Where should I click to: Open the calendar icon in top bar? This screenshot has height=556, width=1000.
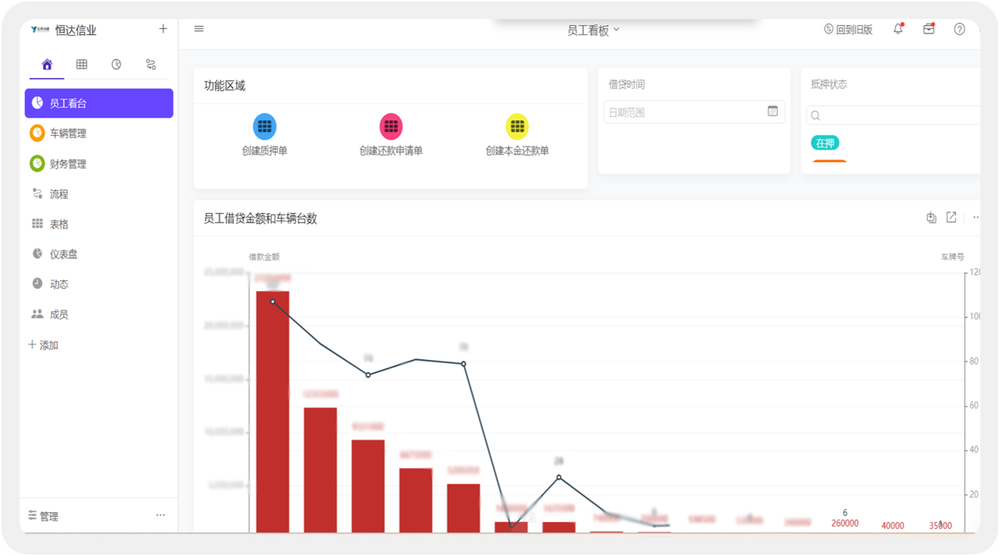coord(929,29)
